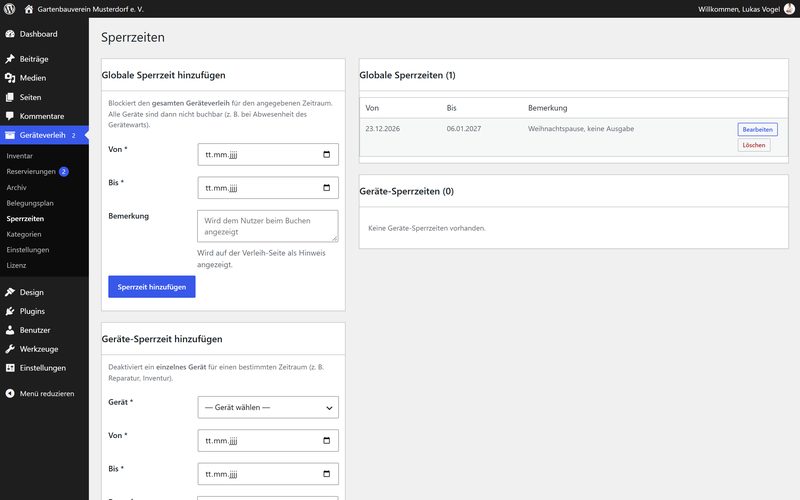Viewport: 800px width, 500px height.
Task: Open the Gartenbauverein Musterdorf e. V. site link
Action: (x=90, y=9)
